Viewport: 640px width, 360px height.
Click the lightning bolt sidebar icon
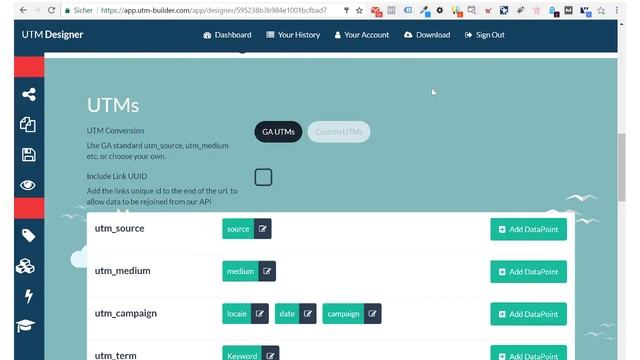click(28, 296)
